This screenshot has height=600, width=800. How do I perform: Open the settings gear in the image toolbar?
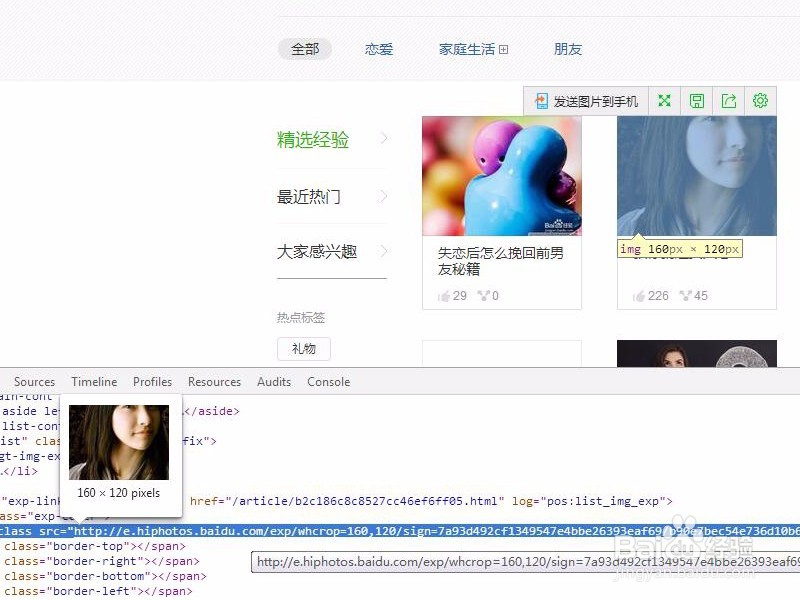[760, 100]
